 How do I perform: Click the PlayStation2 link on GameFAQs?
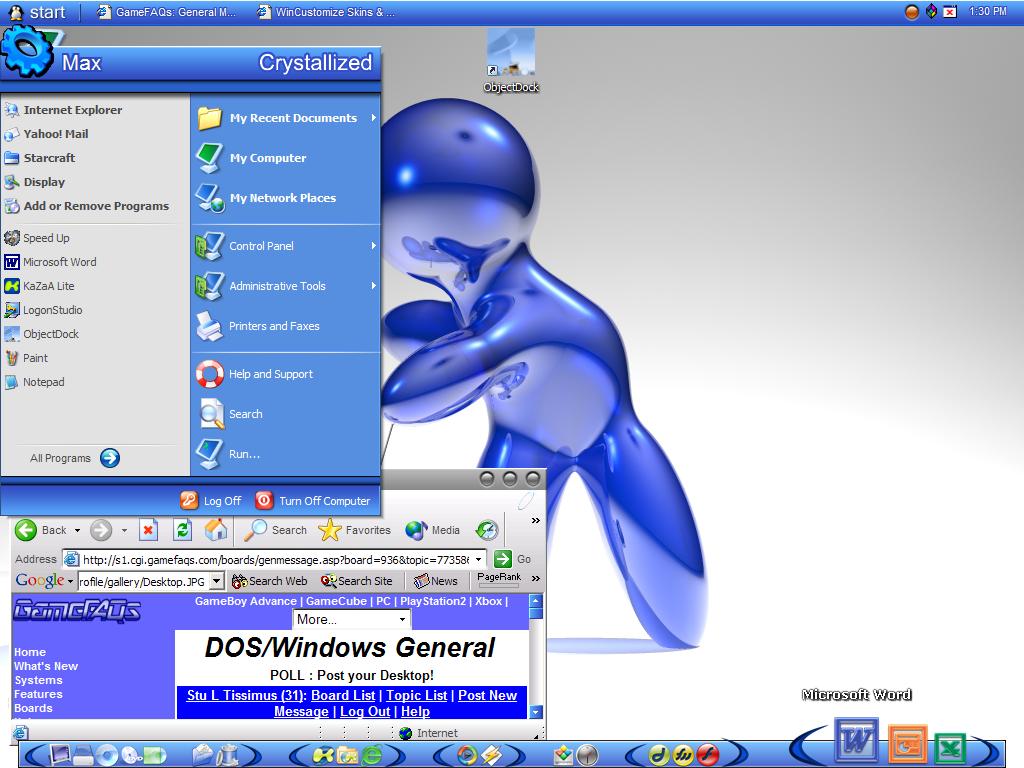[x=433, y=601]
